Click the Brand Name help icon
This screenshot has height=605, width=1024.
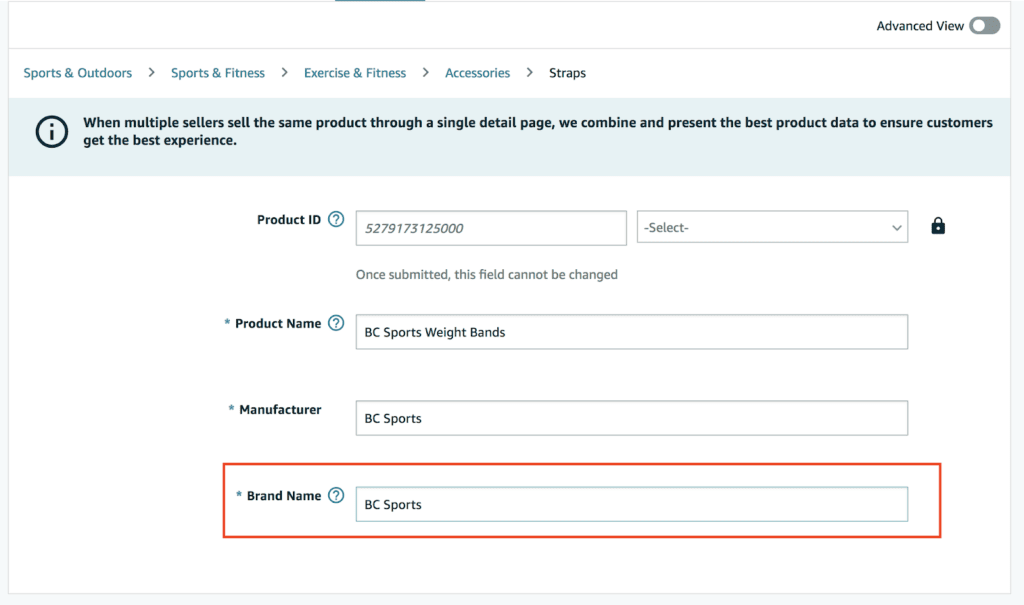[x=336, y=496]
